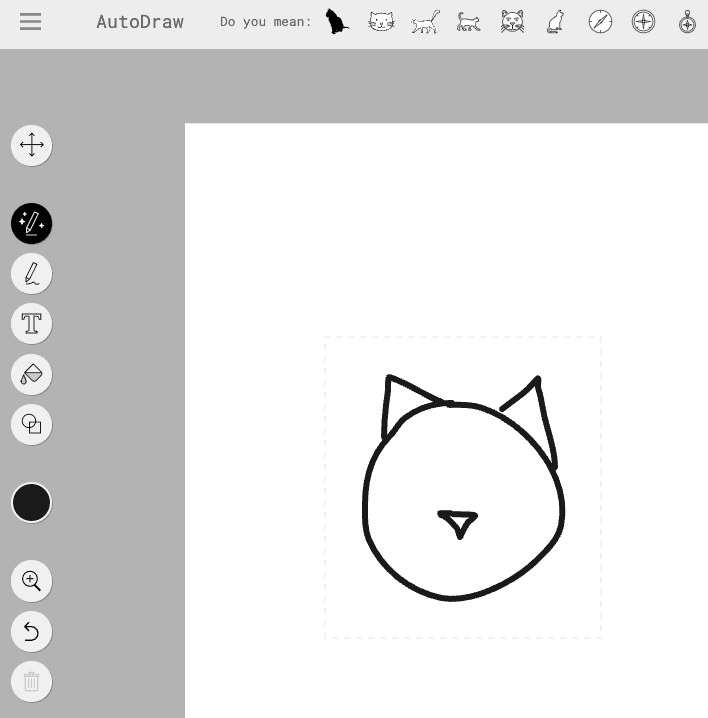Image resolution: width=708 pixels, height=718 pixels.
Task: Choose the walking cat with raised tail suggestion
Action: pos(425,21)
